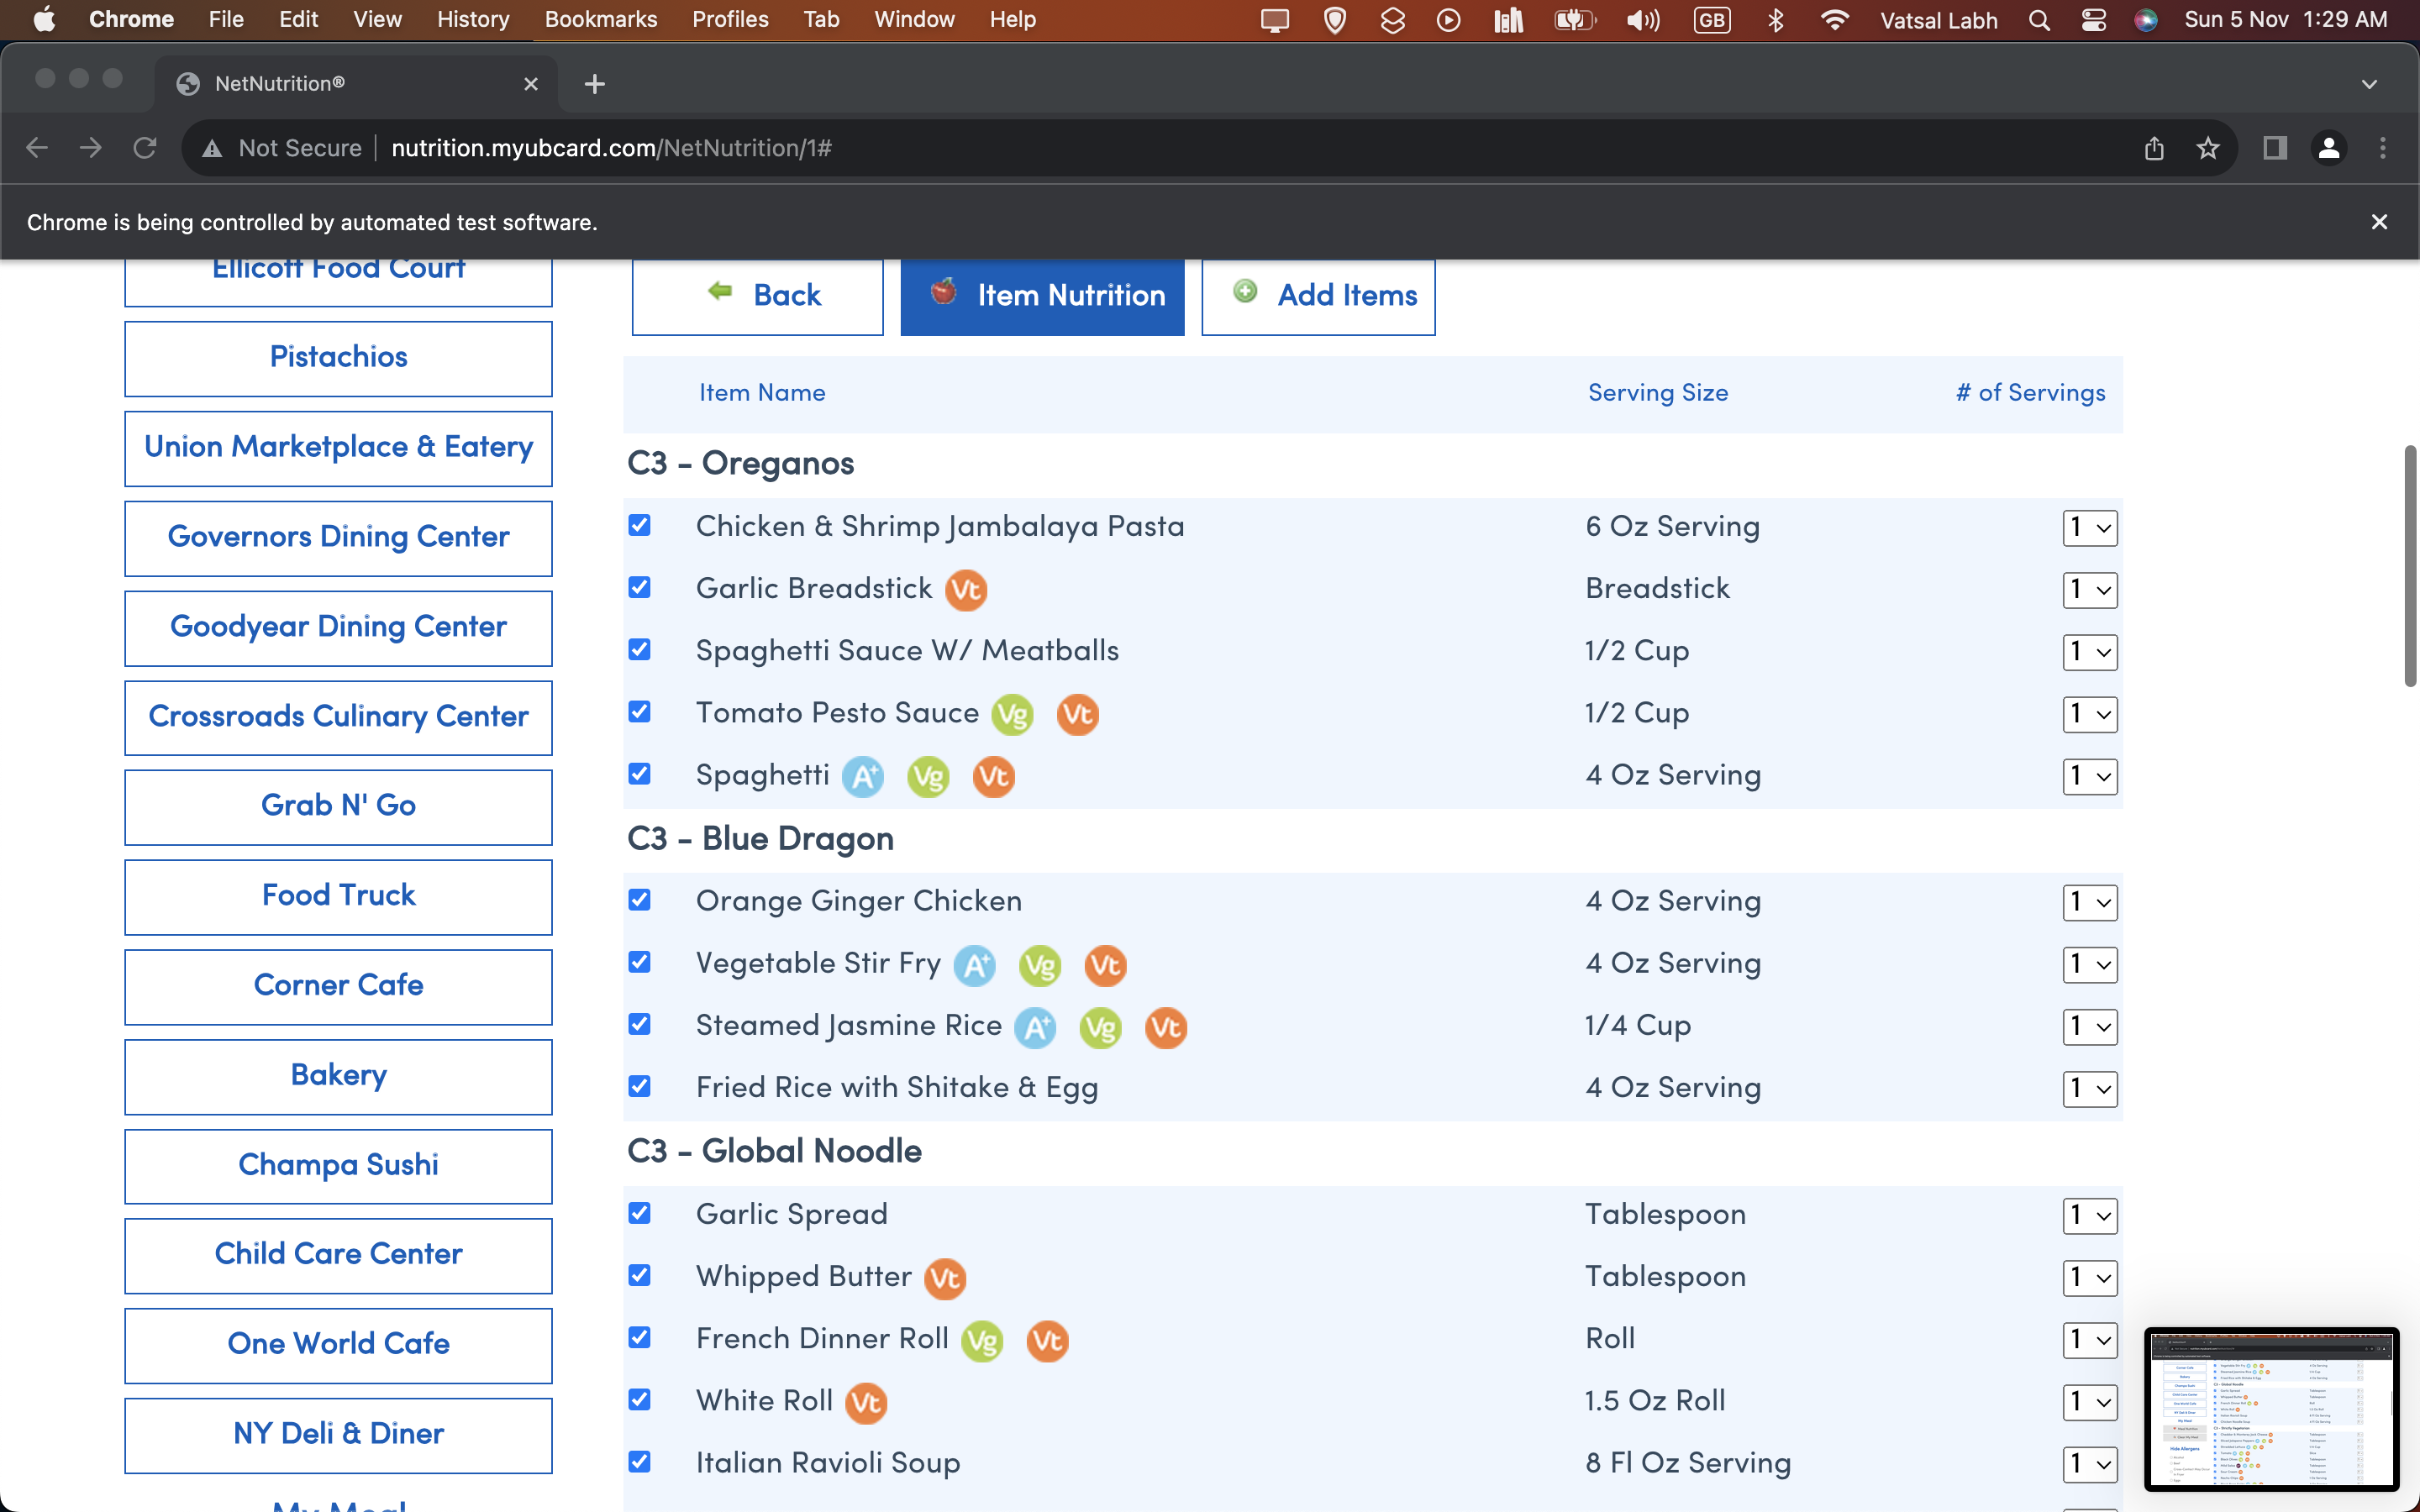This screenshot has height=1512, width=2420.
Task: Change servings for Italian Ravioli Soup
Action: (2089, 1464)
